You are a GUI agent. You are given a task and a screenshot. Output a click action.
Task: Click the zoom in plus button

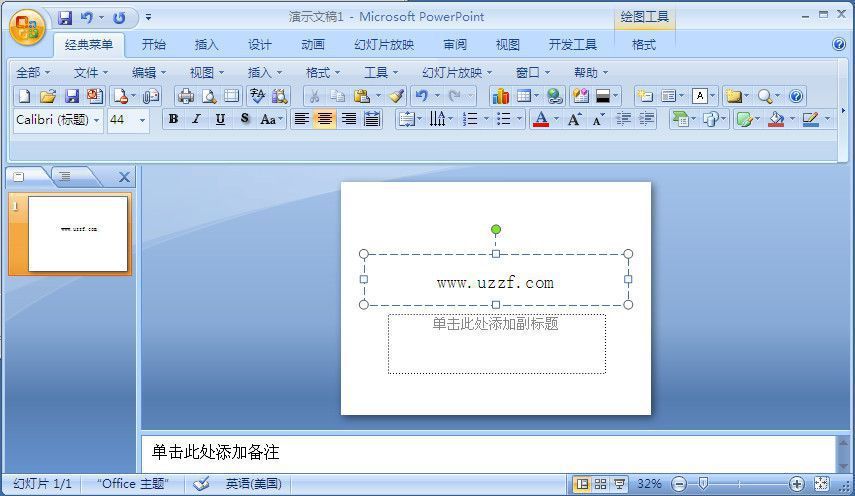(796, 483)
